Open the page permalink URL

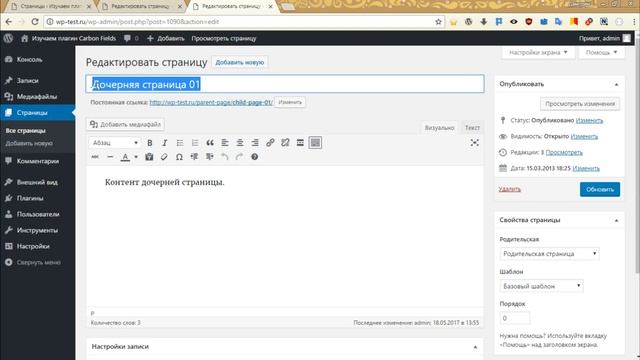211,102
